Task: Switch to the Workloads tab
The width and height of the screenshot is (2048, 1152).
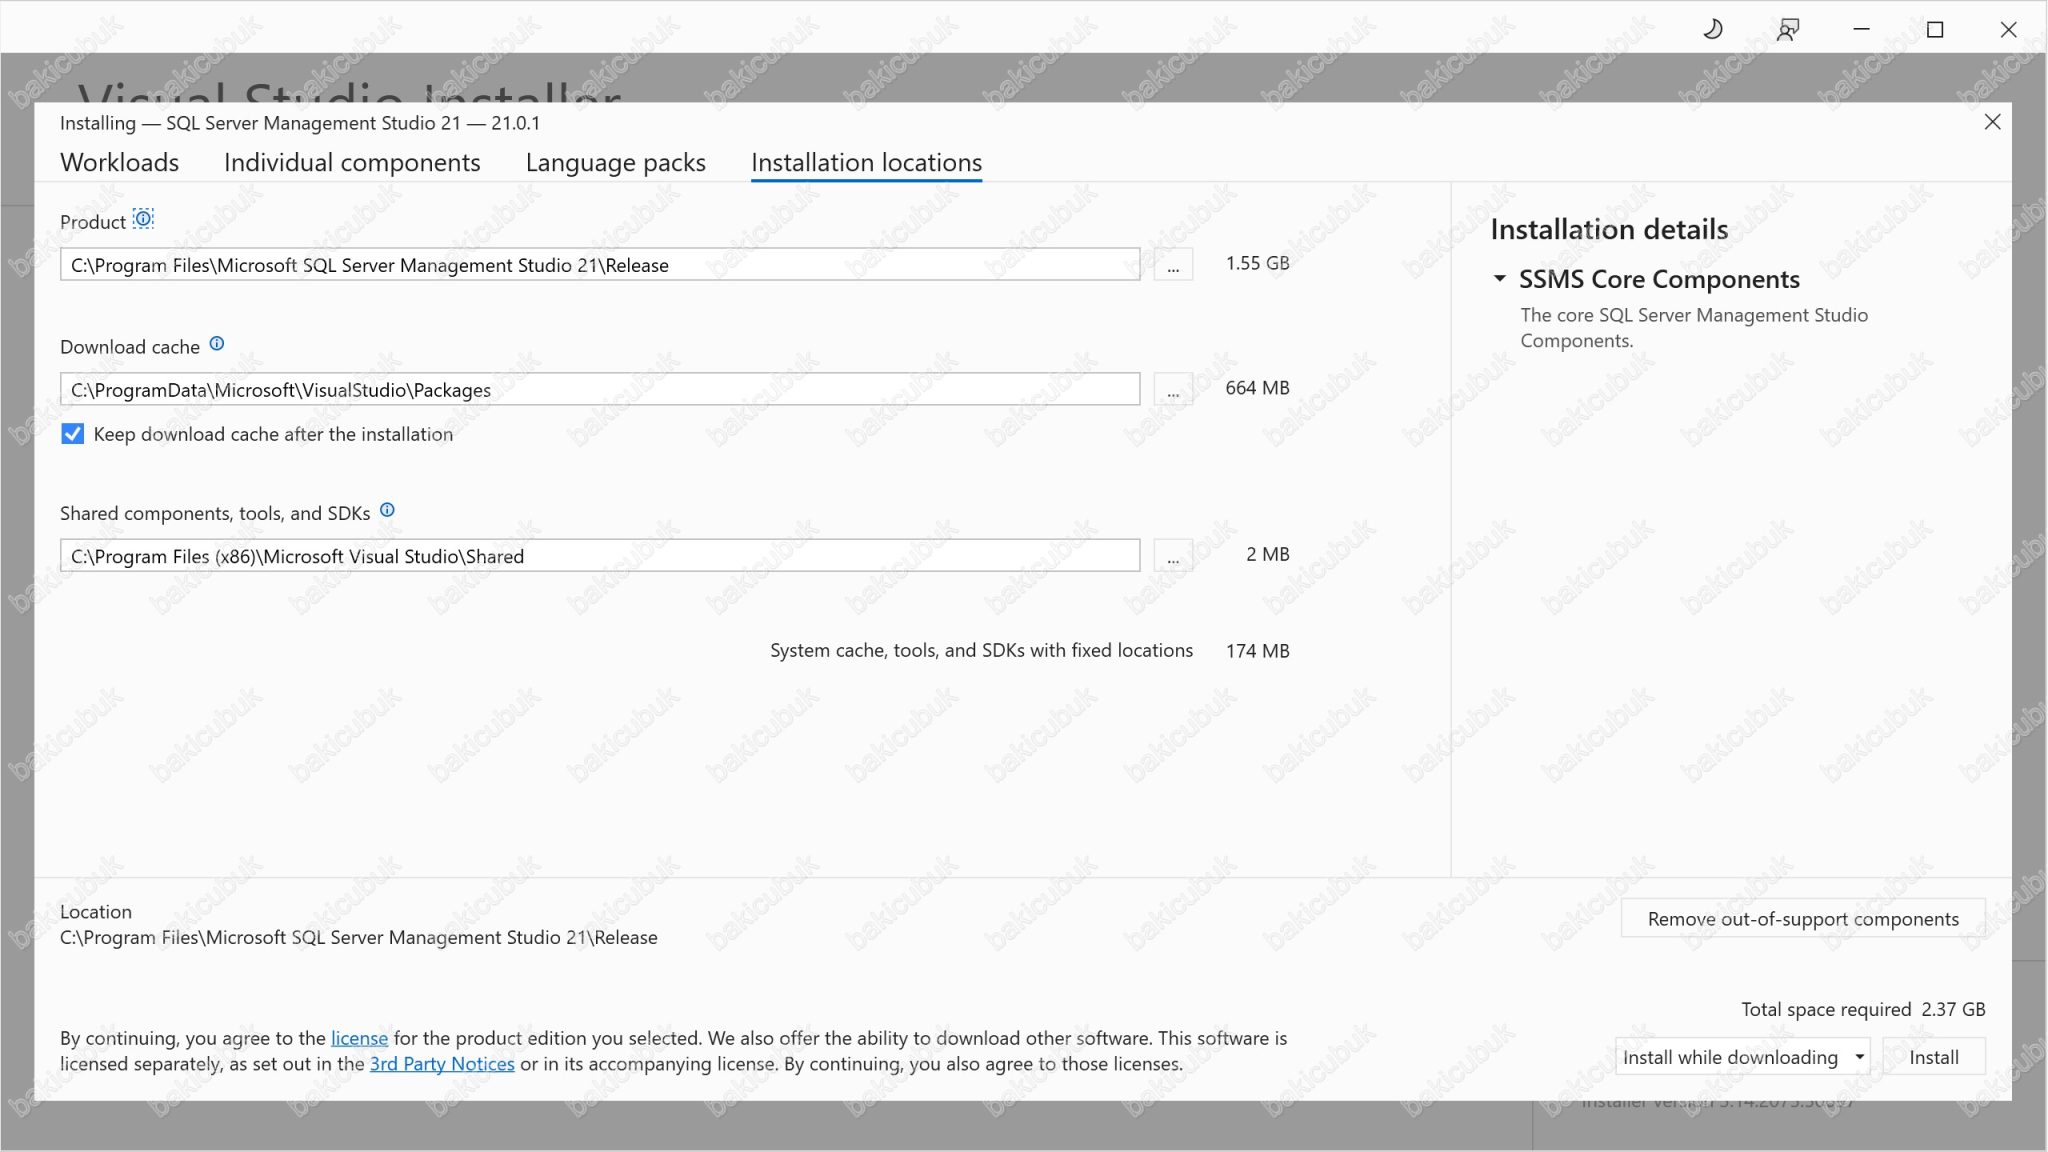Action: click(119, 162)
